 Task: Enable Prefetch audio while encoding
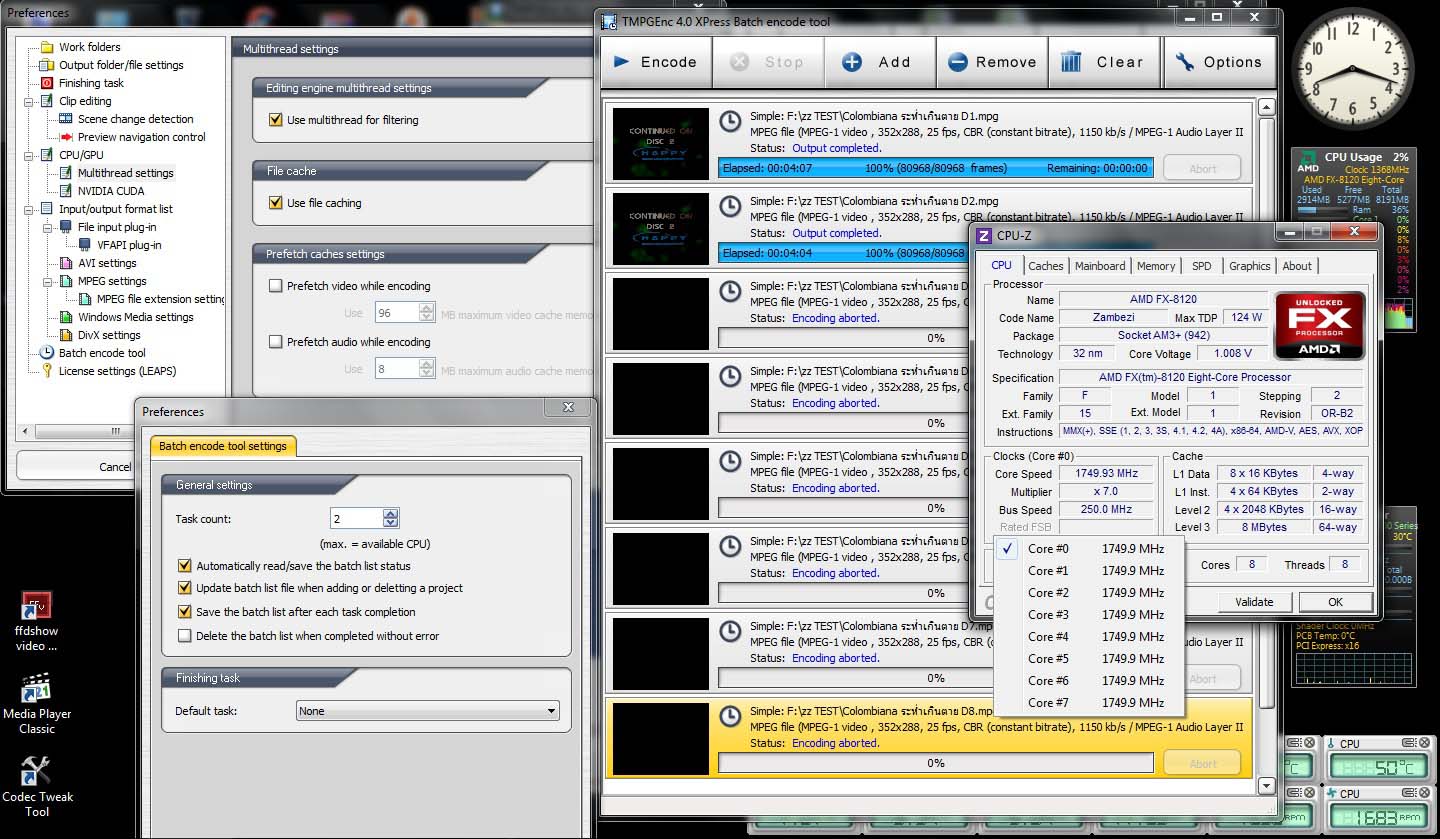click(276, 342)
